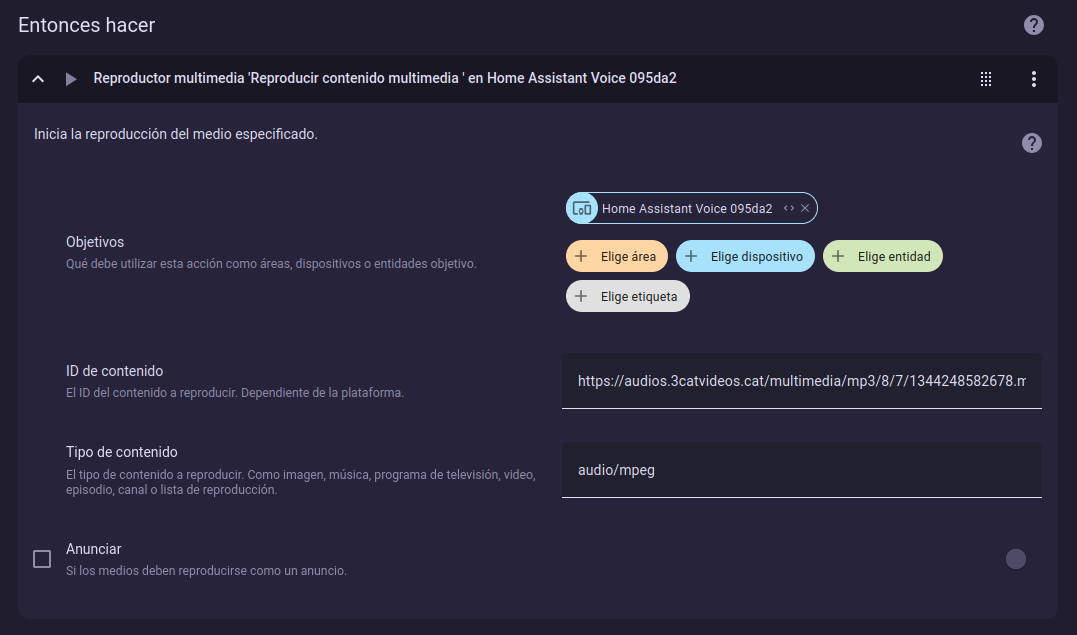This screenshot has height=635, width=1077.
Task: Open the action's three-dot overflow menu
Action: point(1034,79)
